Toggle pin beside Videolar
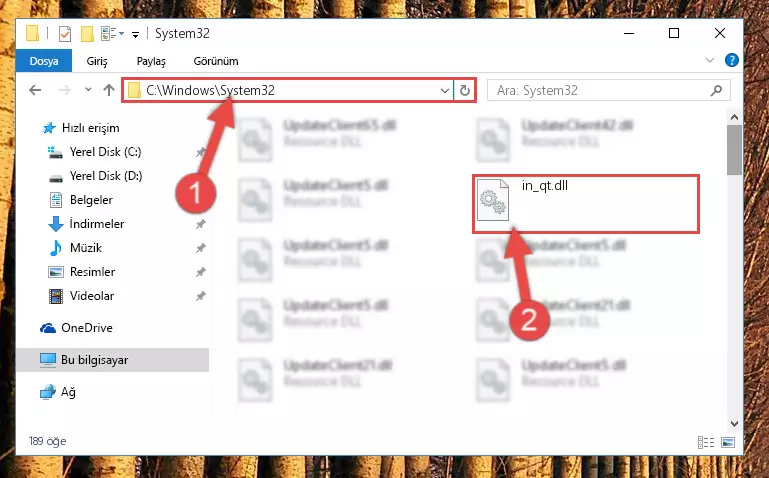Image resolution: width=769 pixels, height=478 pixels. point(200,296)
